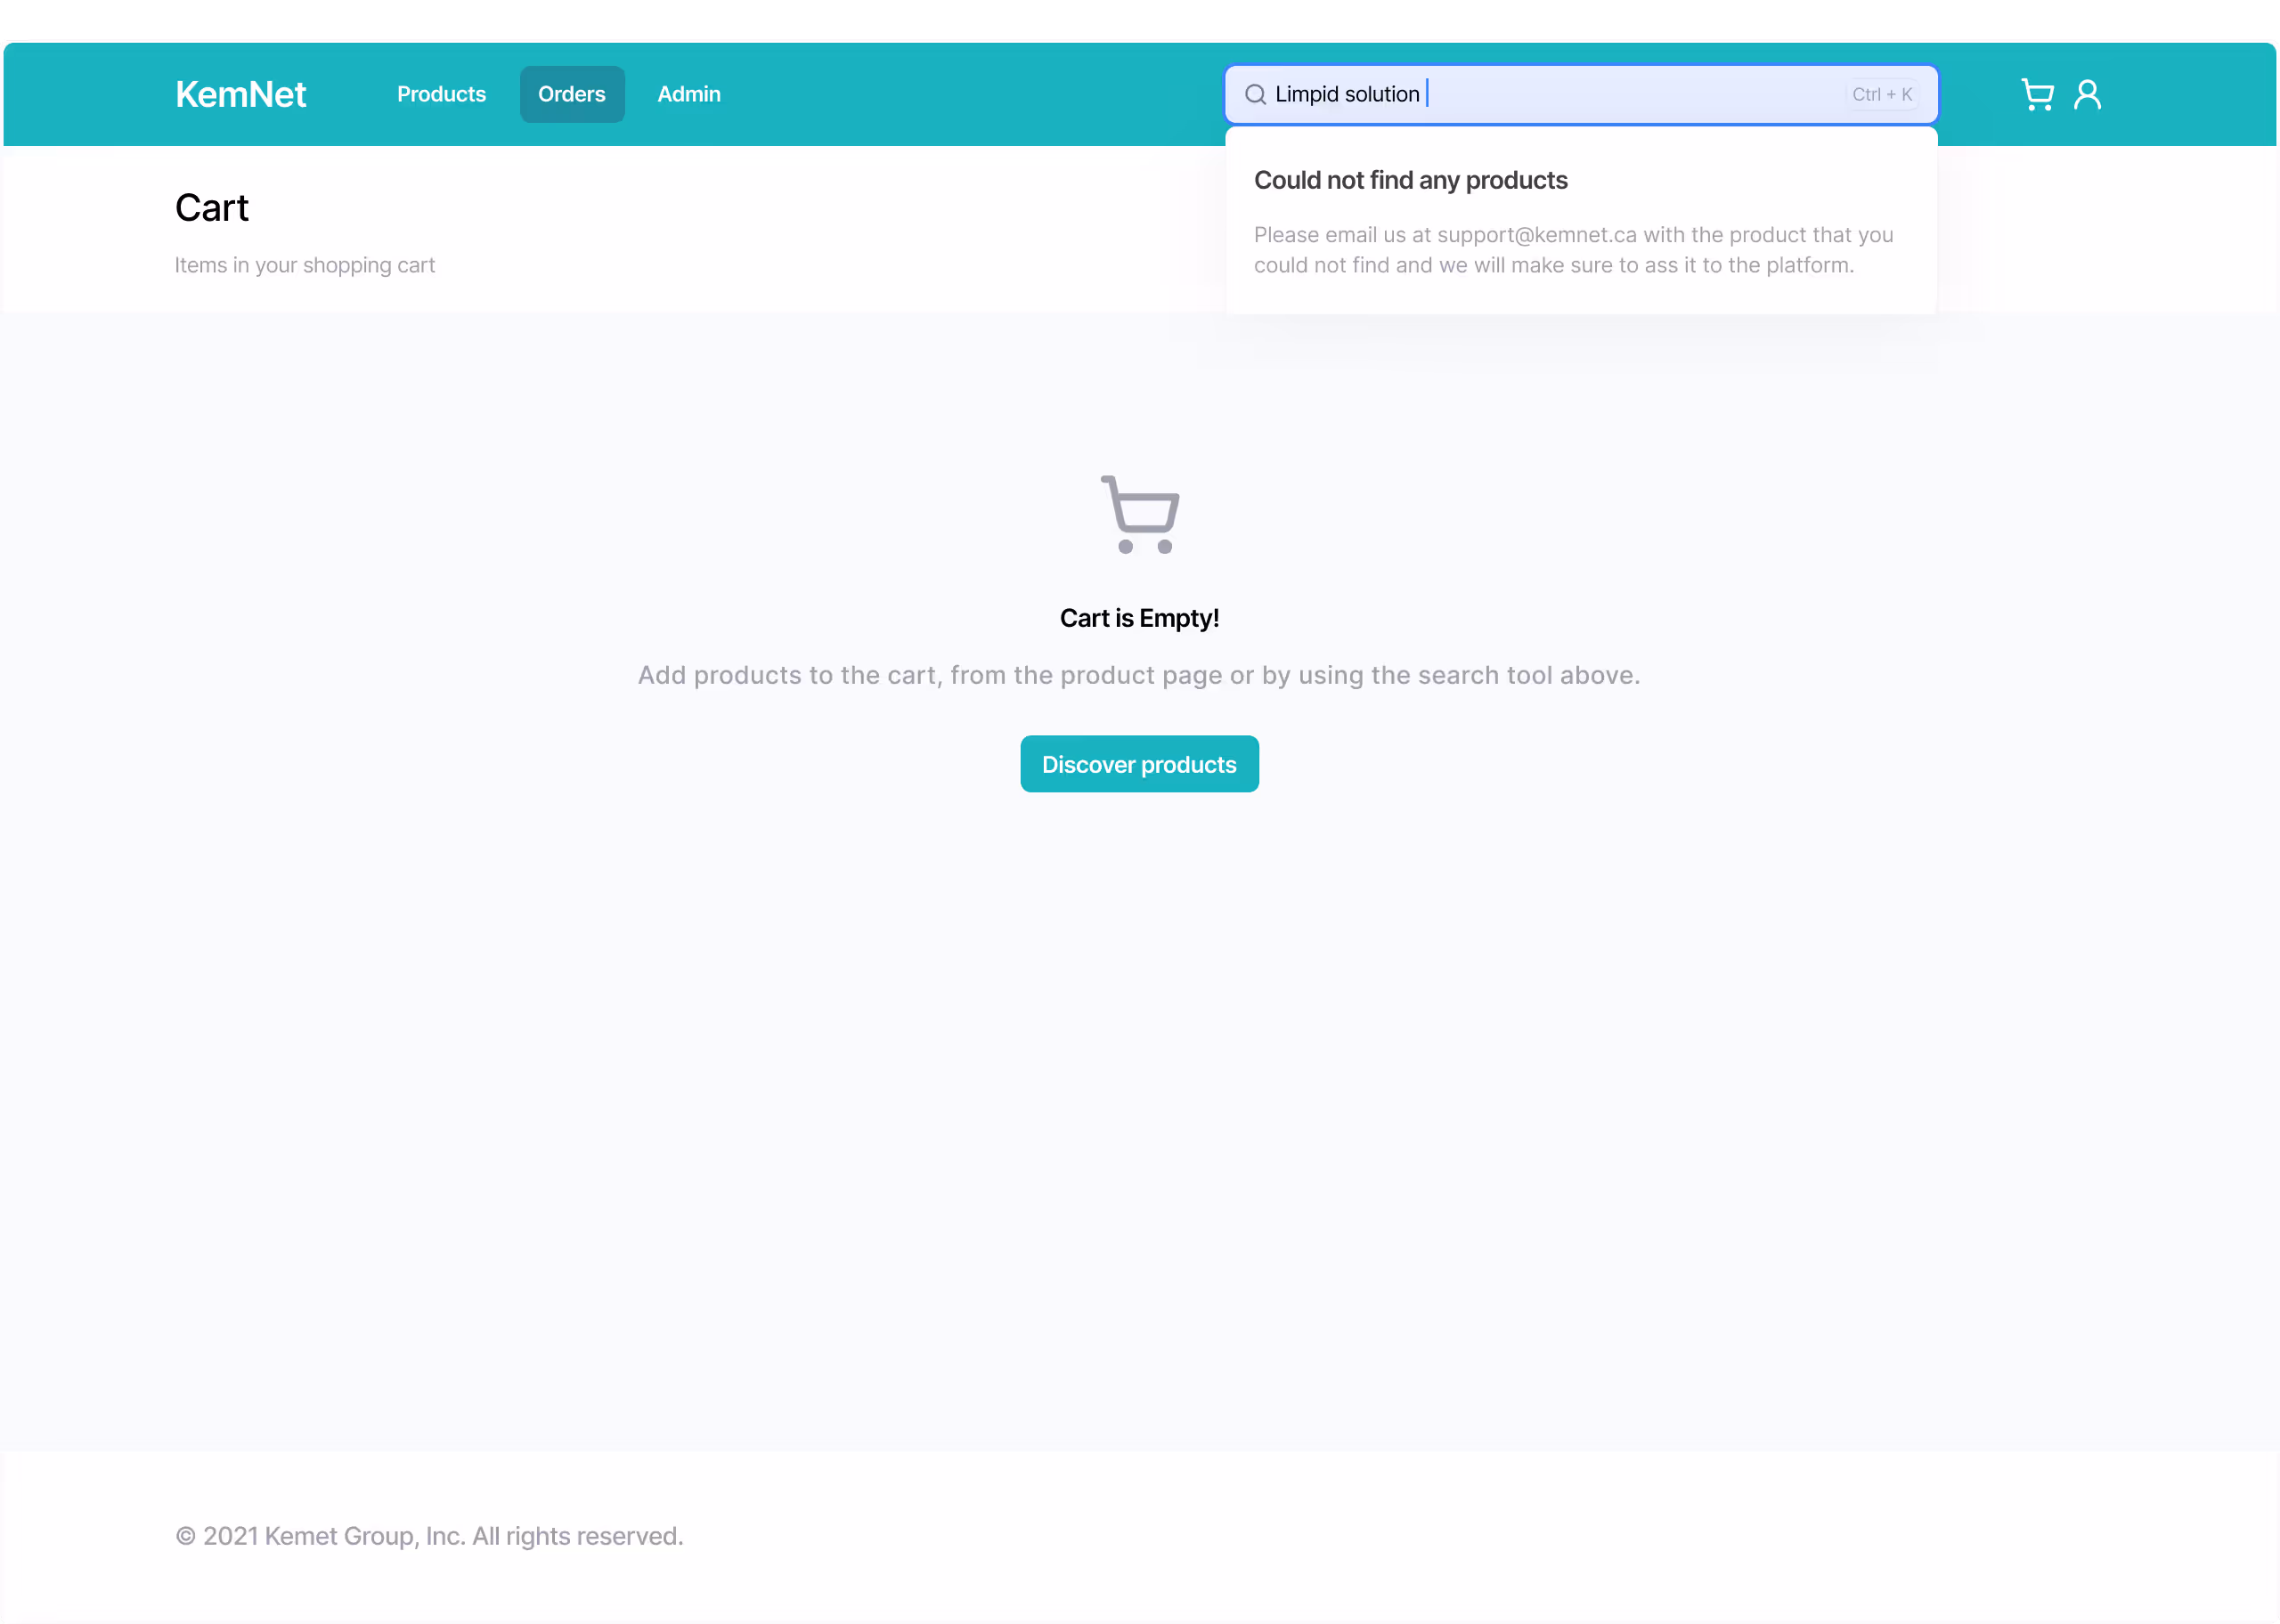The height and width of the screenshot is (1624, 2280).
Task: Open the Products navigation tab
Action: click(441, 95)
